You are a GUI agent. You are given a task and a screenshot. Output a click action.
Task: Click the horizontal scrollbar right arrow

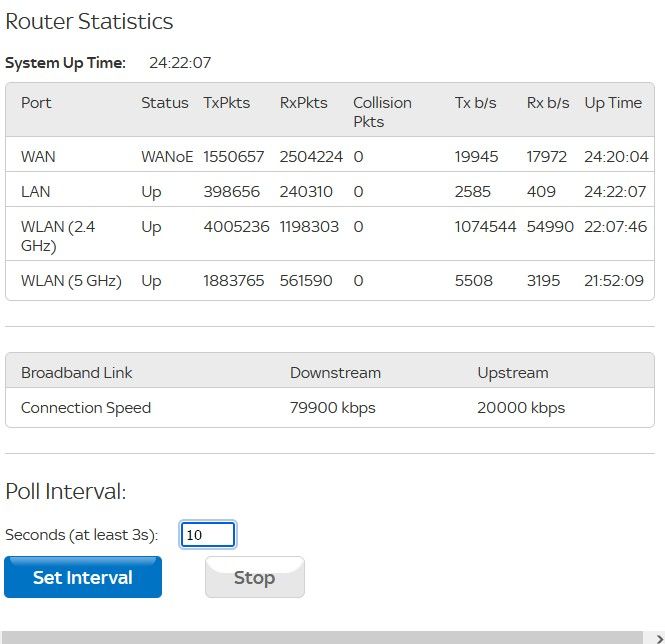coord(658,638)
